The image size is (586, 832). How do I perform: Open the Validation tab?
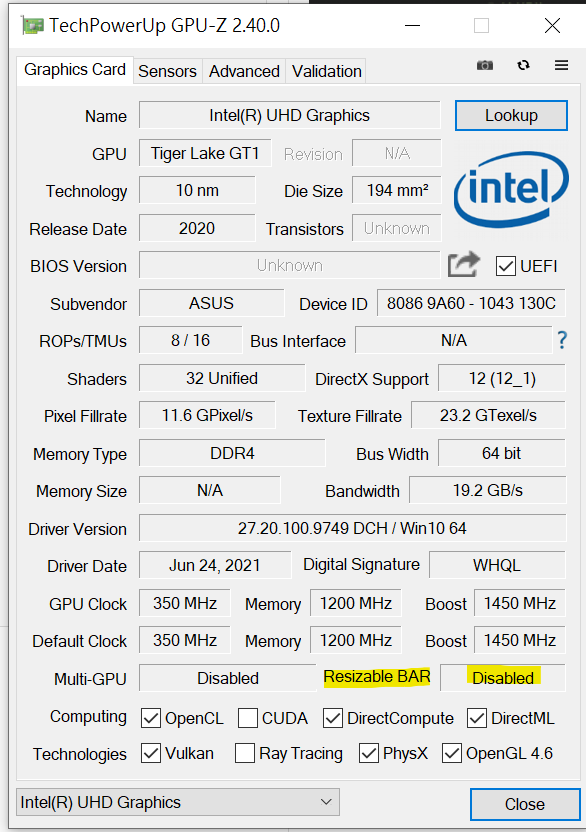[x=326, y=71]
